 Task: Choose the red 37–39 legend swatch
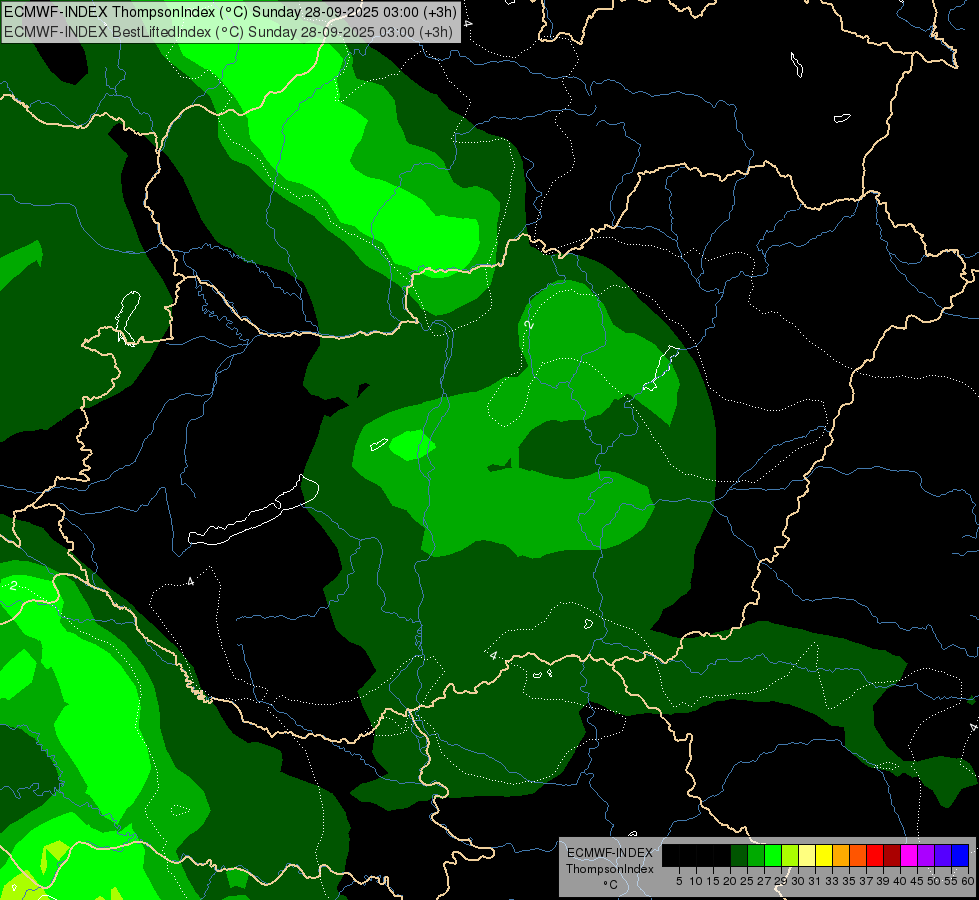click(875, 855)
